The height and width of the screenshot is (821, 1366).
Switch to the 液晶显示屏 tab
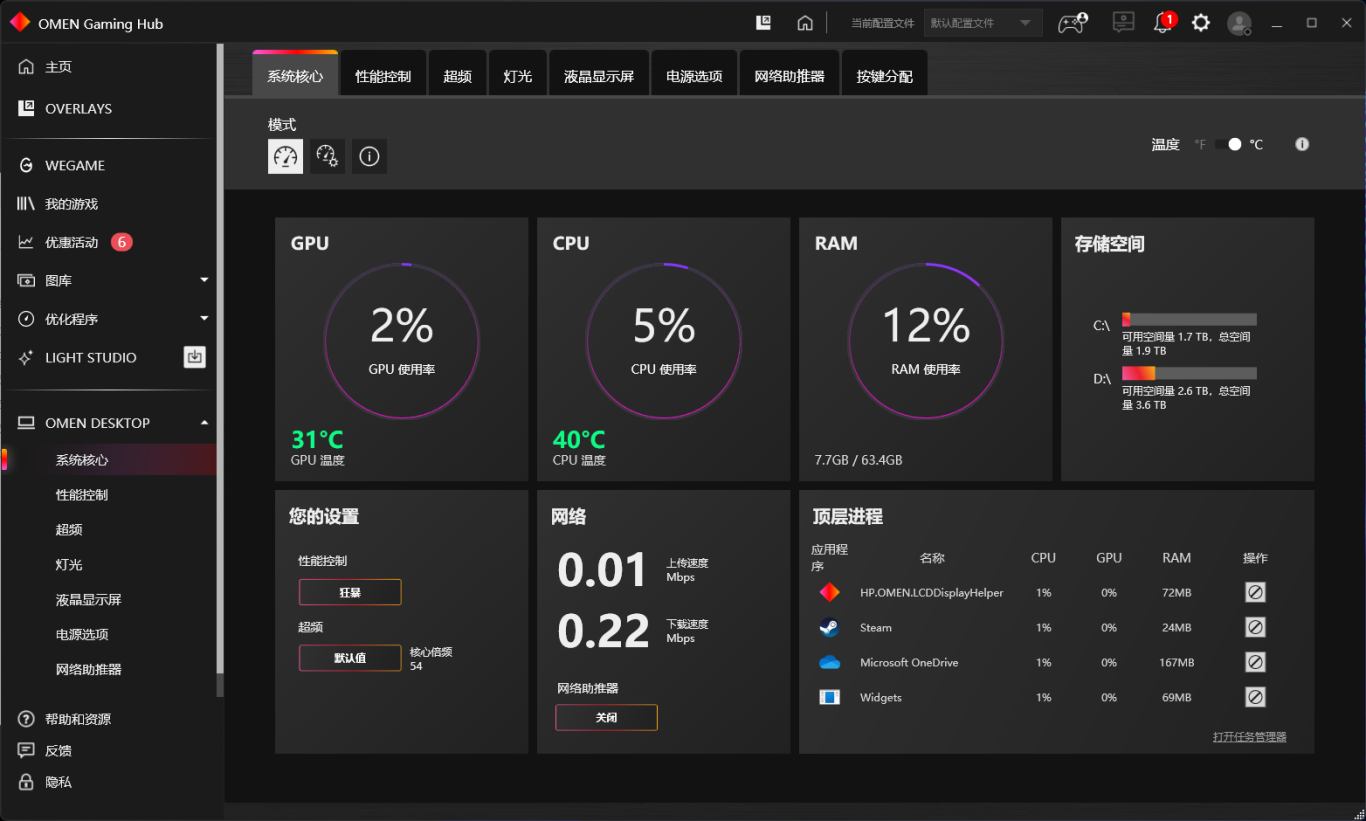(x=599, y=75)
